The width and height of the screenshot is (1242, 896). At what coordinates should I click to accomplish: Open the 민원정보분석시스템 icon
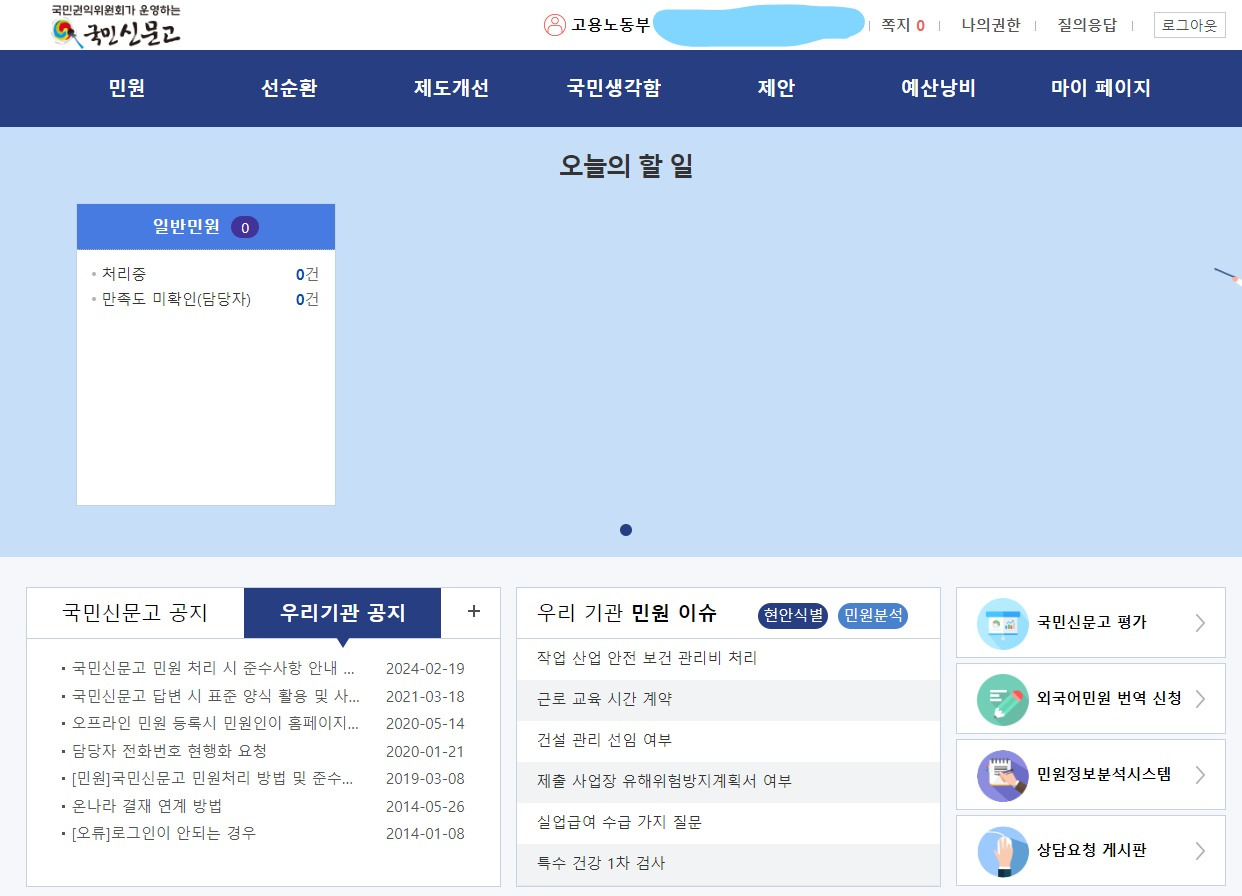[1001, 775]
